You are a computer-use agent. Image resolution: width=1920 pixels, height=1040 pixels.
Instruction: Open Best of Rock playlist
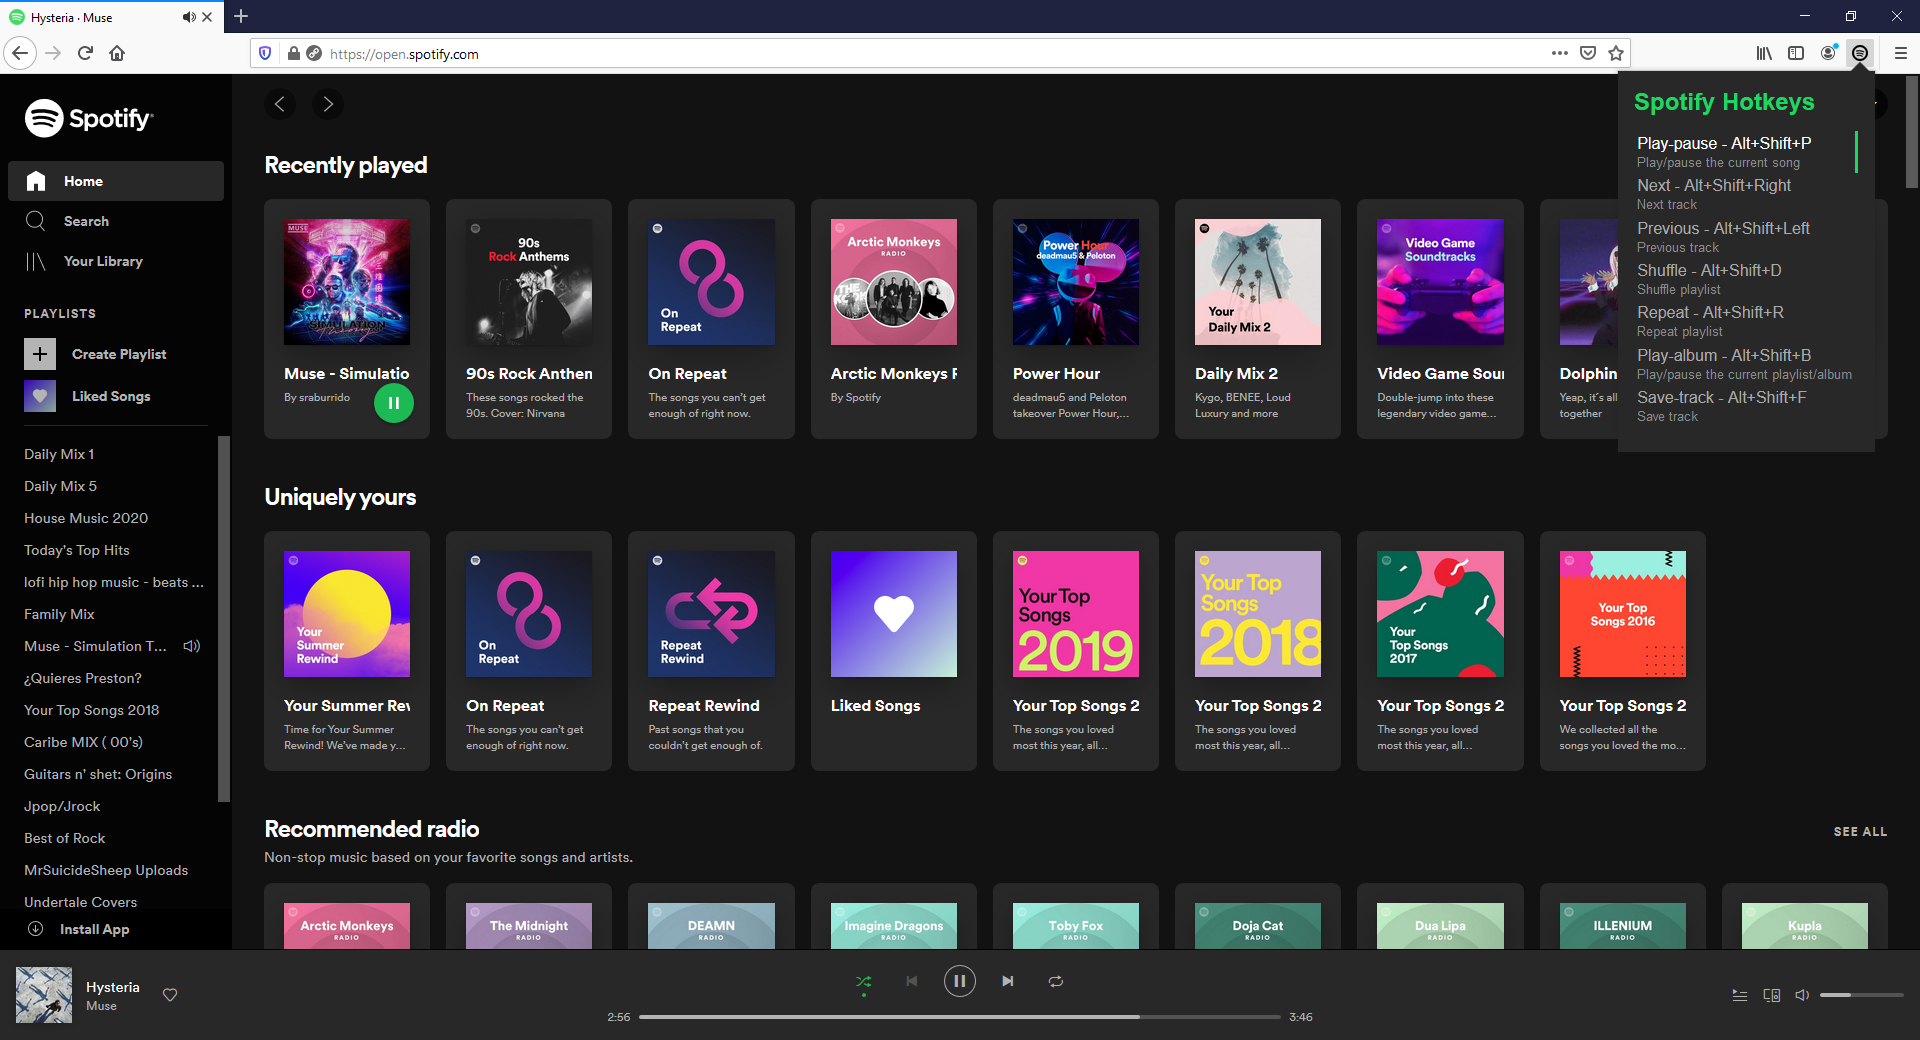click(x=65, y=838)
